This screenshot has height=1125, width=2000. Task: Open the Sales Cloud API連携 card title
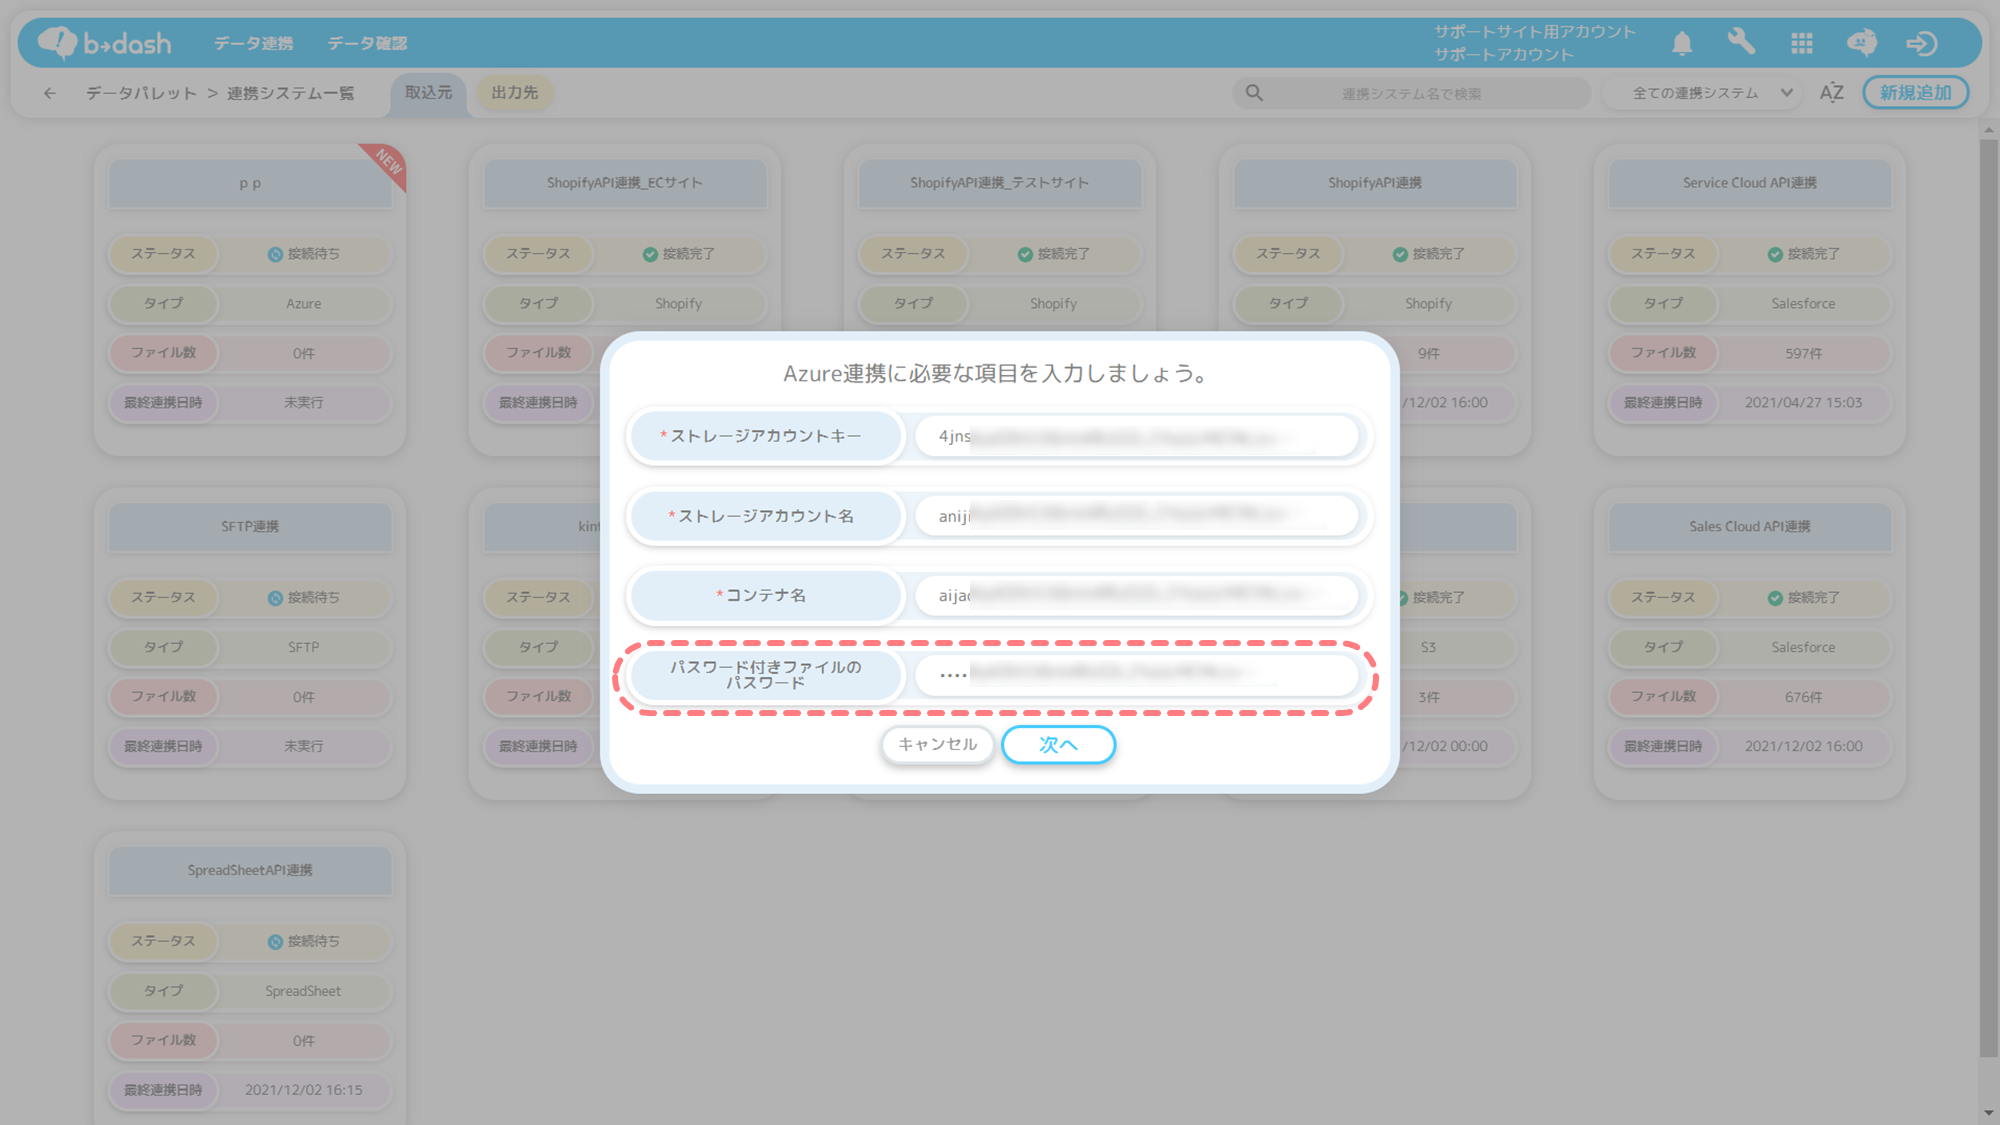click(1749, 527)
